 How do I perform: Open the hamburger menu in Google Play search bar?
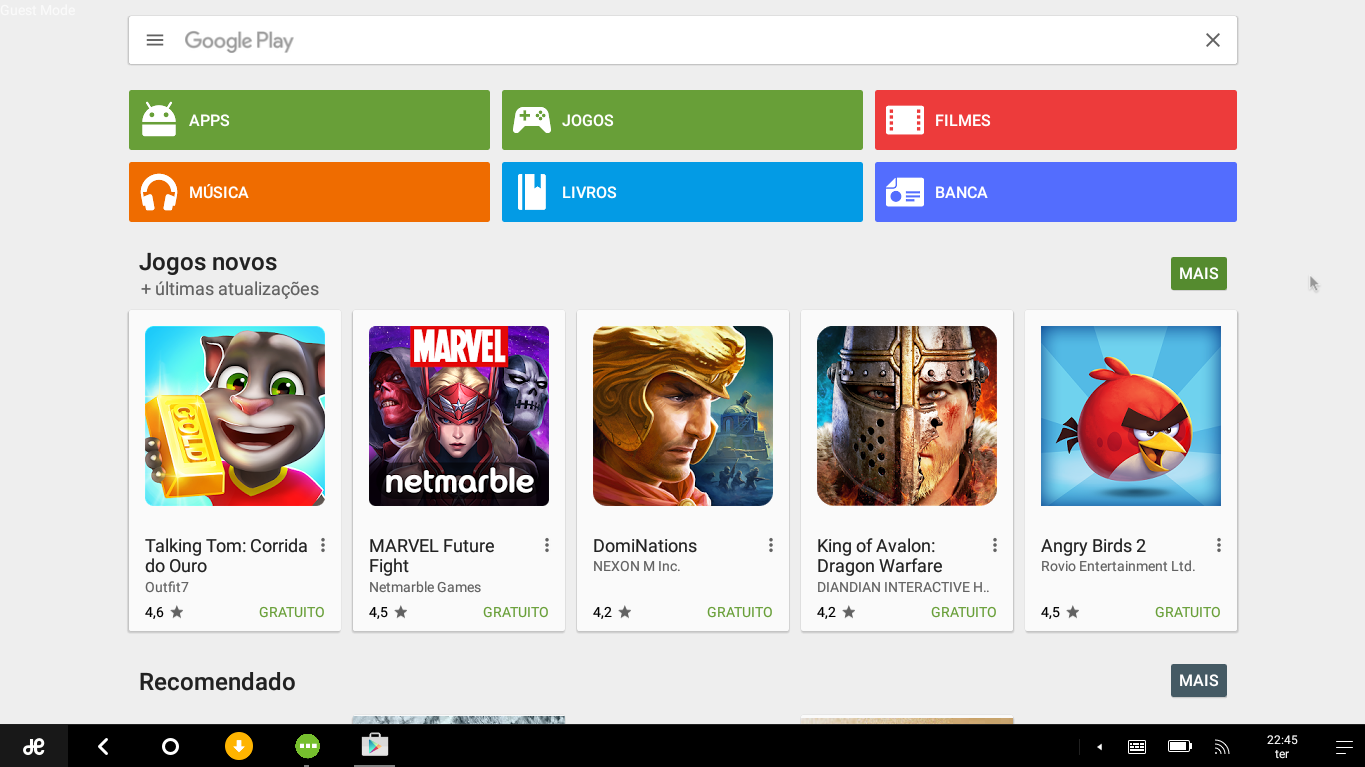pos(155,40)
